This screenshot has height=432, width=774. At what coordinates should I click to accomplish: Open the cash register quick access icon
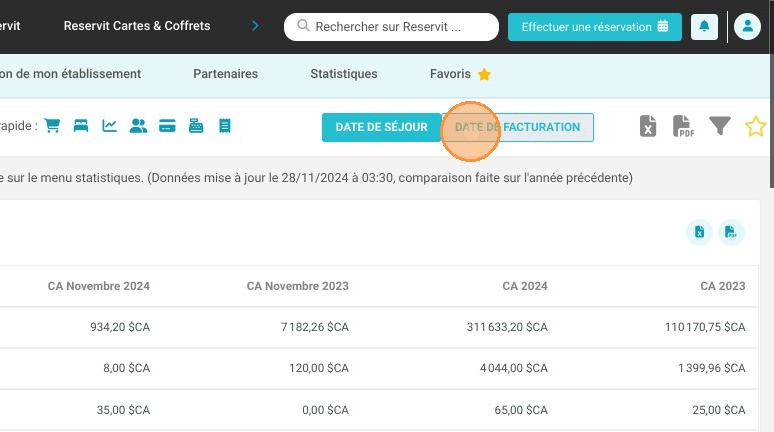(196, 126)
